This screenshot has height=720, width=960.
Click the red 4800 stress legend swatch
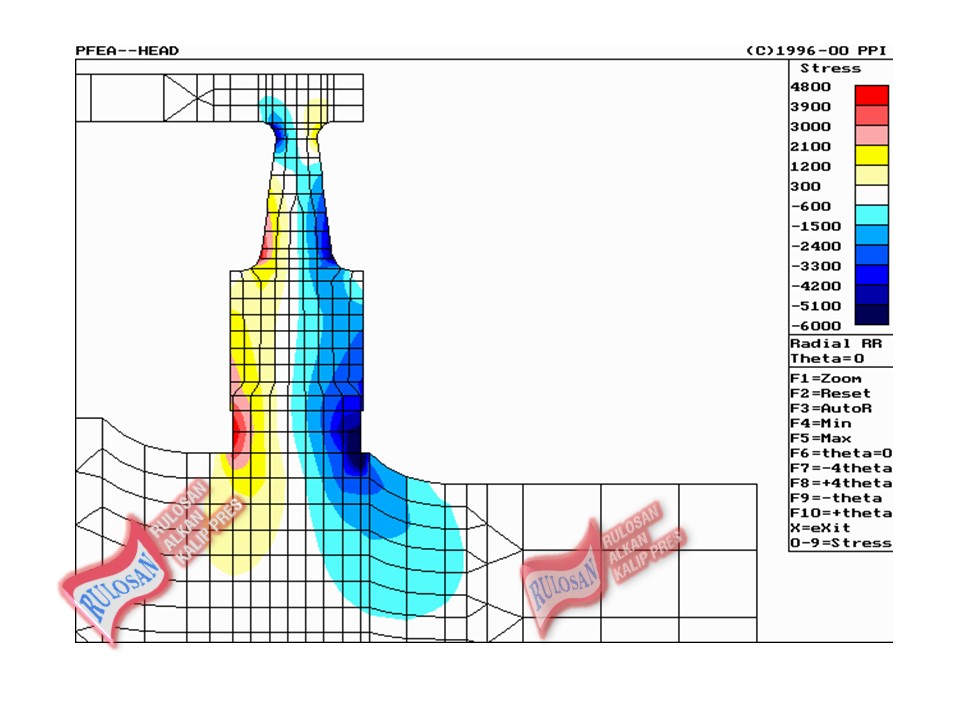pyautogui.click(x=871, y=95)
